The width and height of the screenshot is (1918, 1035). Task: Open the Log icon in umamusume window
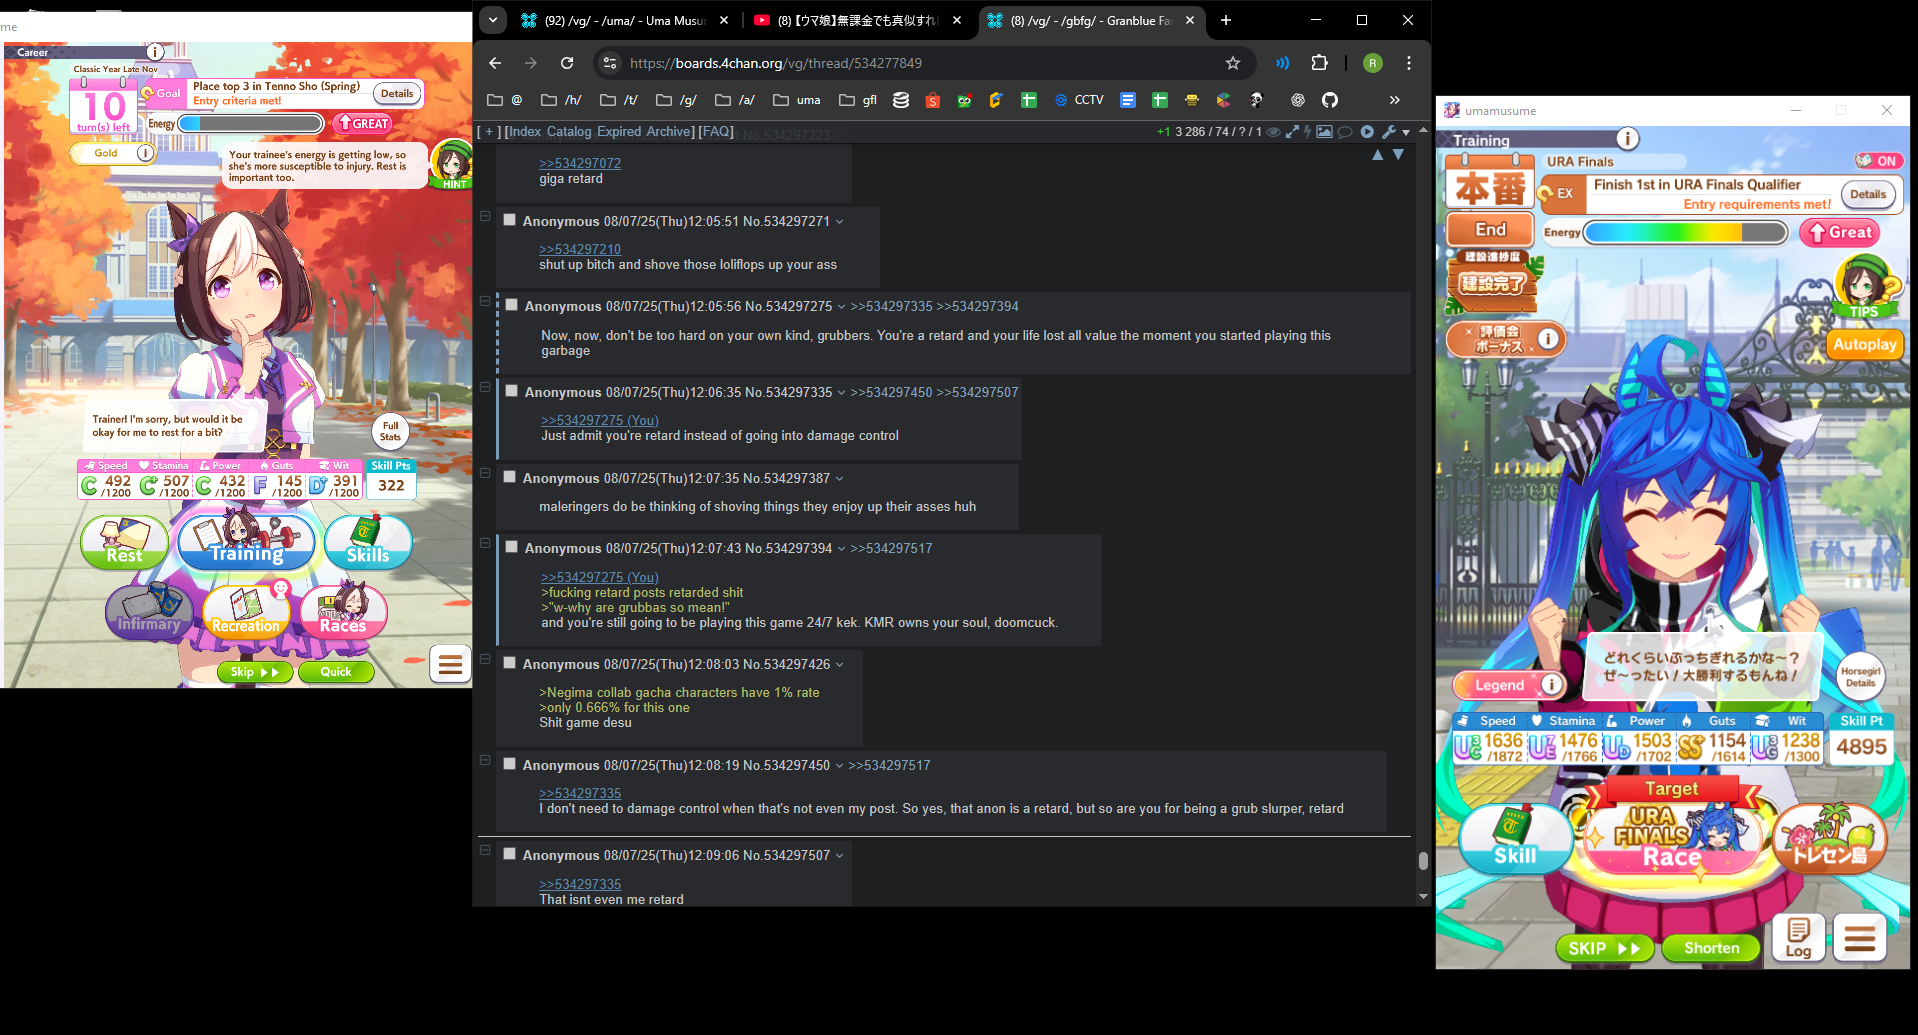click(1798, 938)
